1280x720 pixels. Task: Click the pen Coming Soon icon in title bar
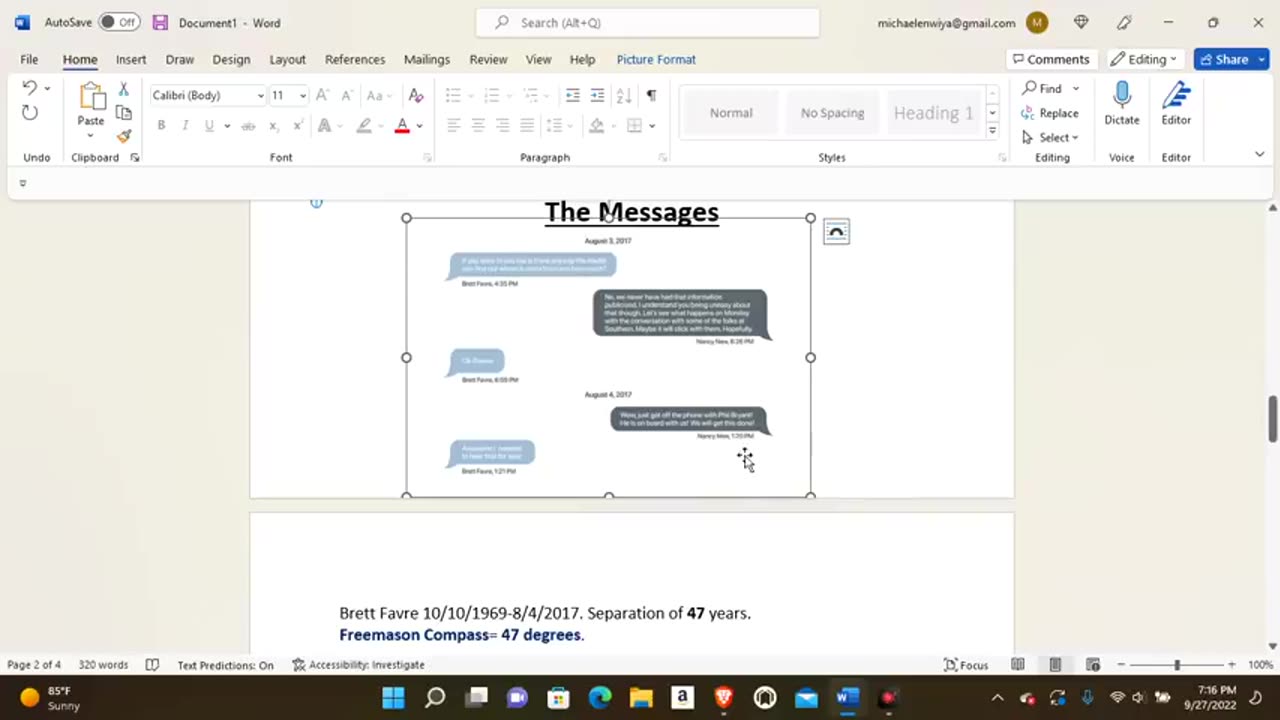1125,22
